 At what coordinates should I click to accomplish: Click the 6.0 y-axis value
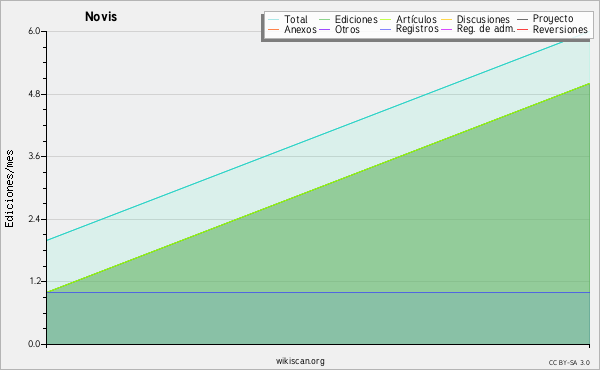coord(34,31)
